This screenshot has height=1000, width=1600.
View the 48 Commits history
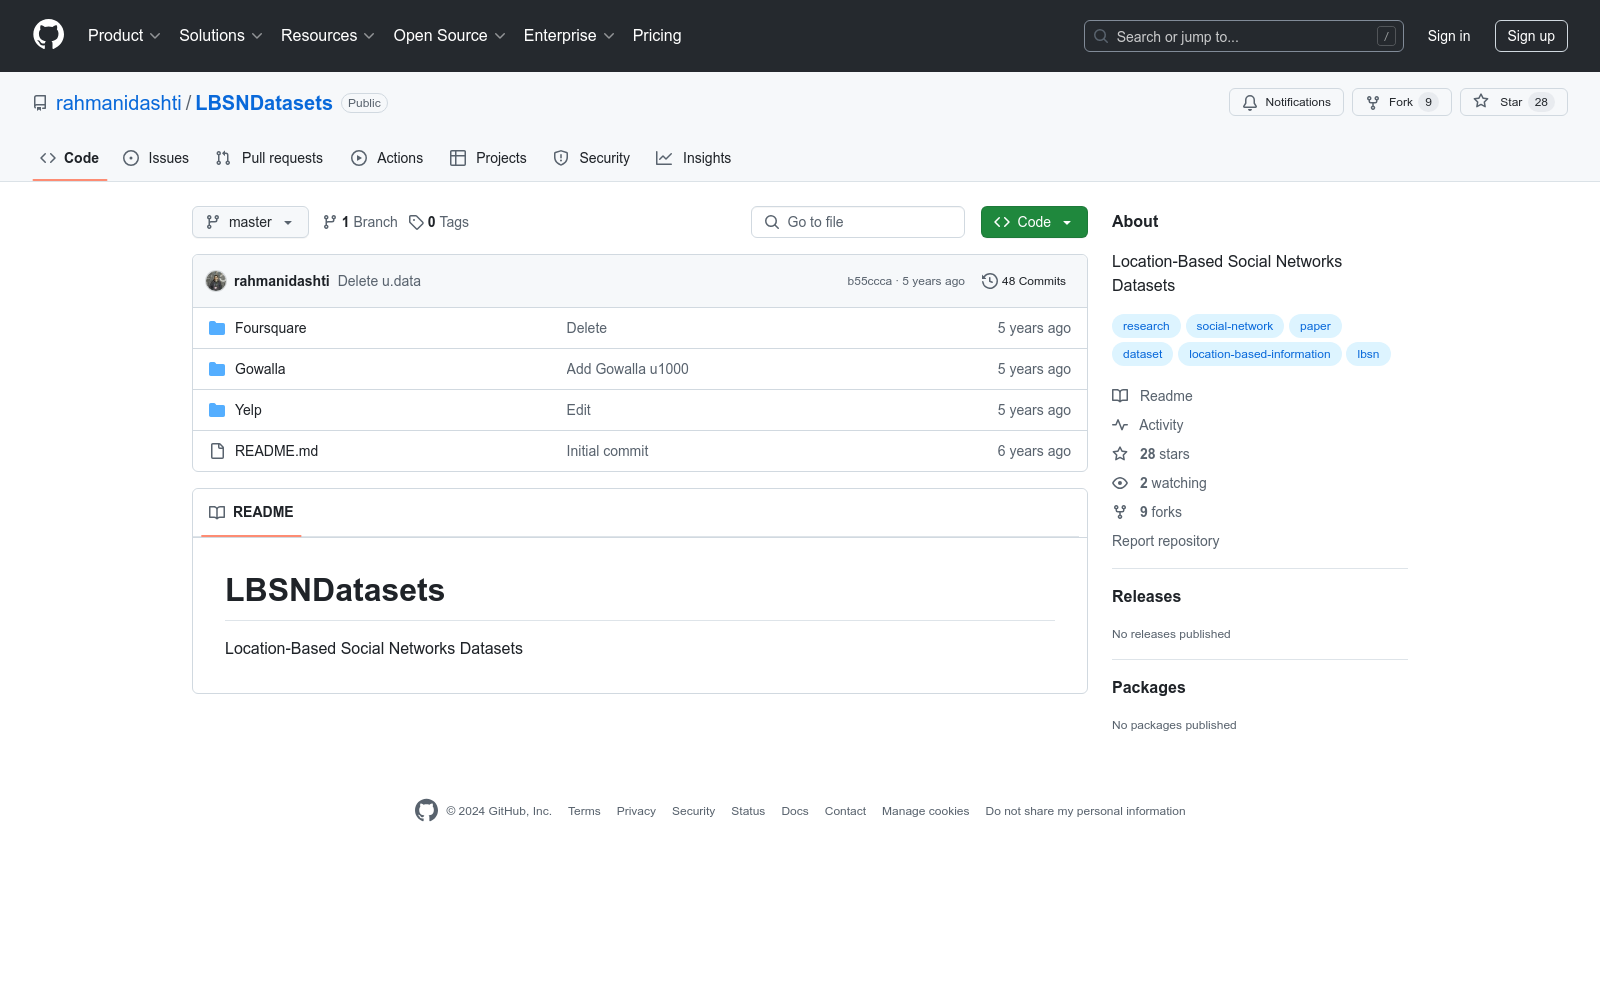(x=1024, y=281)
